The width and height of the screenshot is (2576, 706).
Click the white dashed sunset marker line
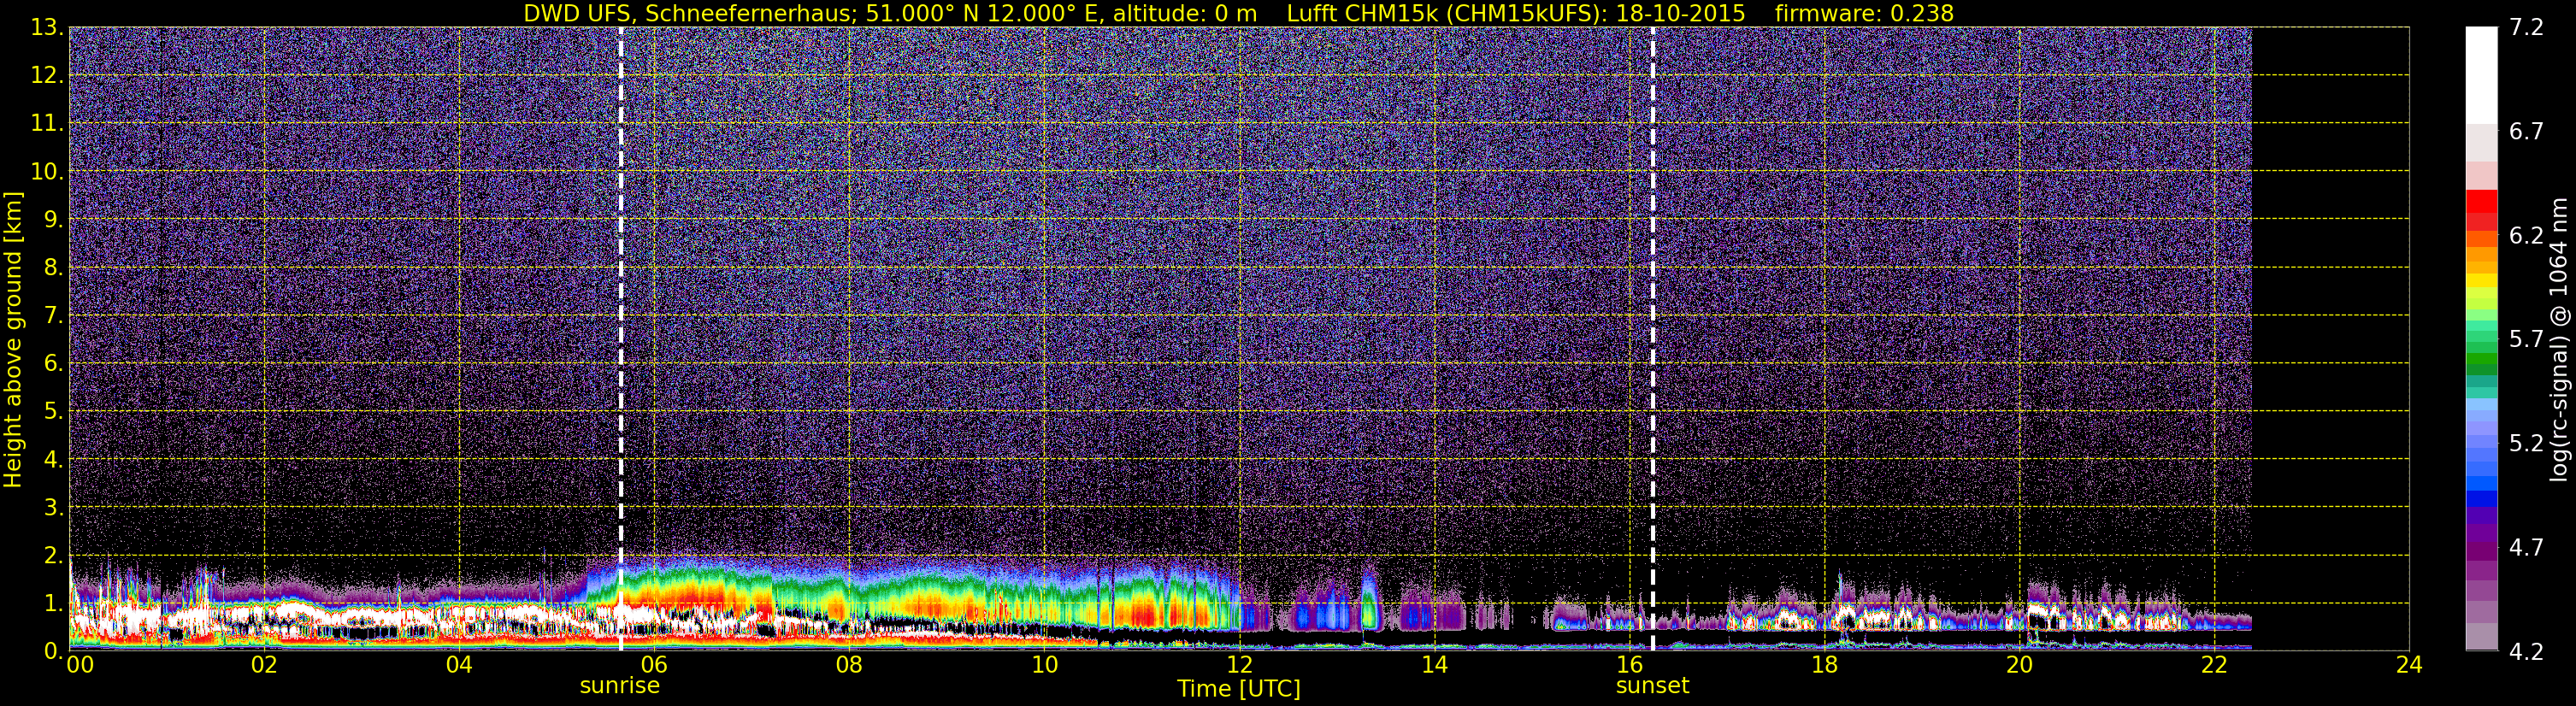click(x=1652, y=339)
